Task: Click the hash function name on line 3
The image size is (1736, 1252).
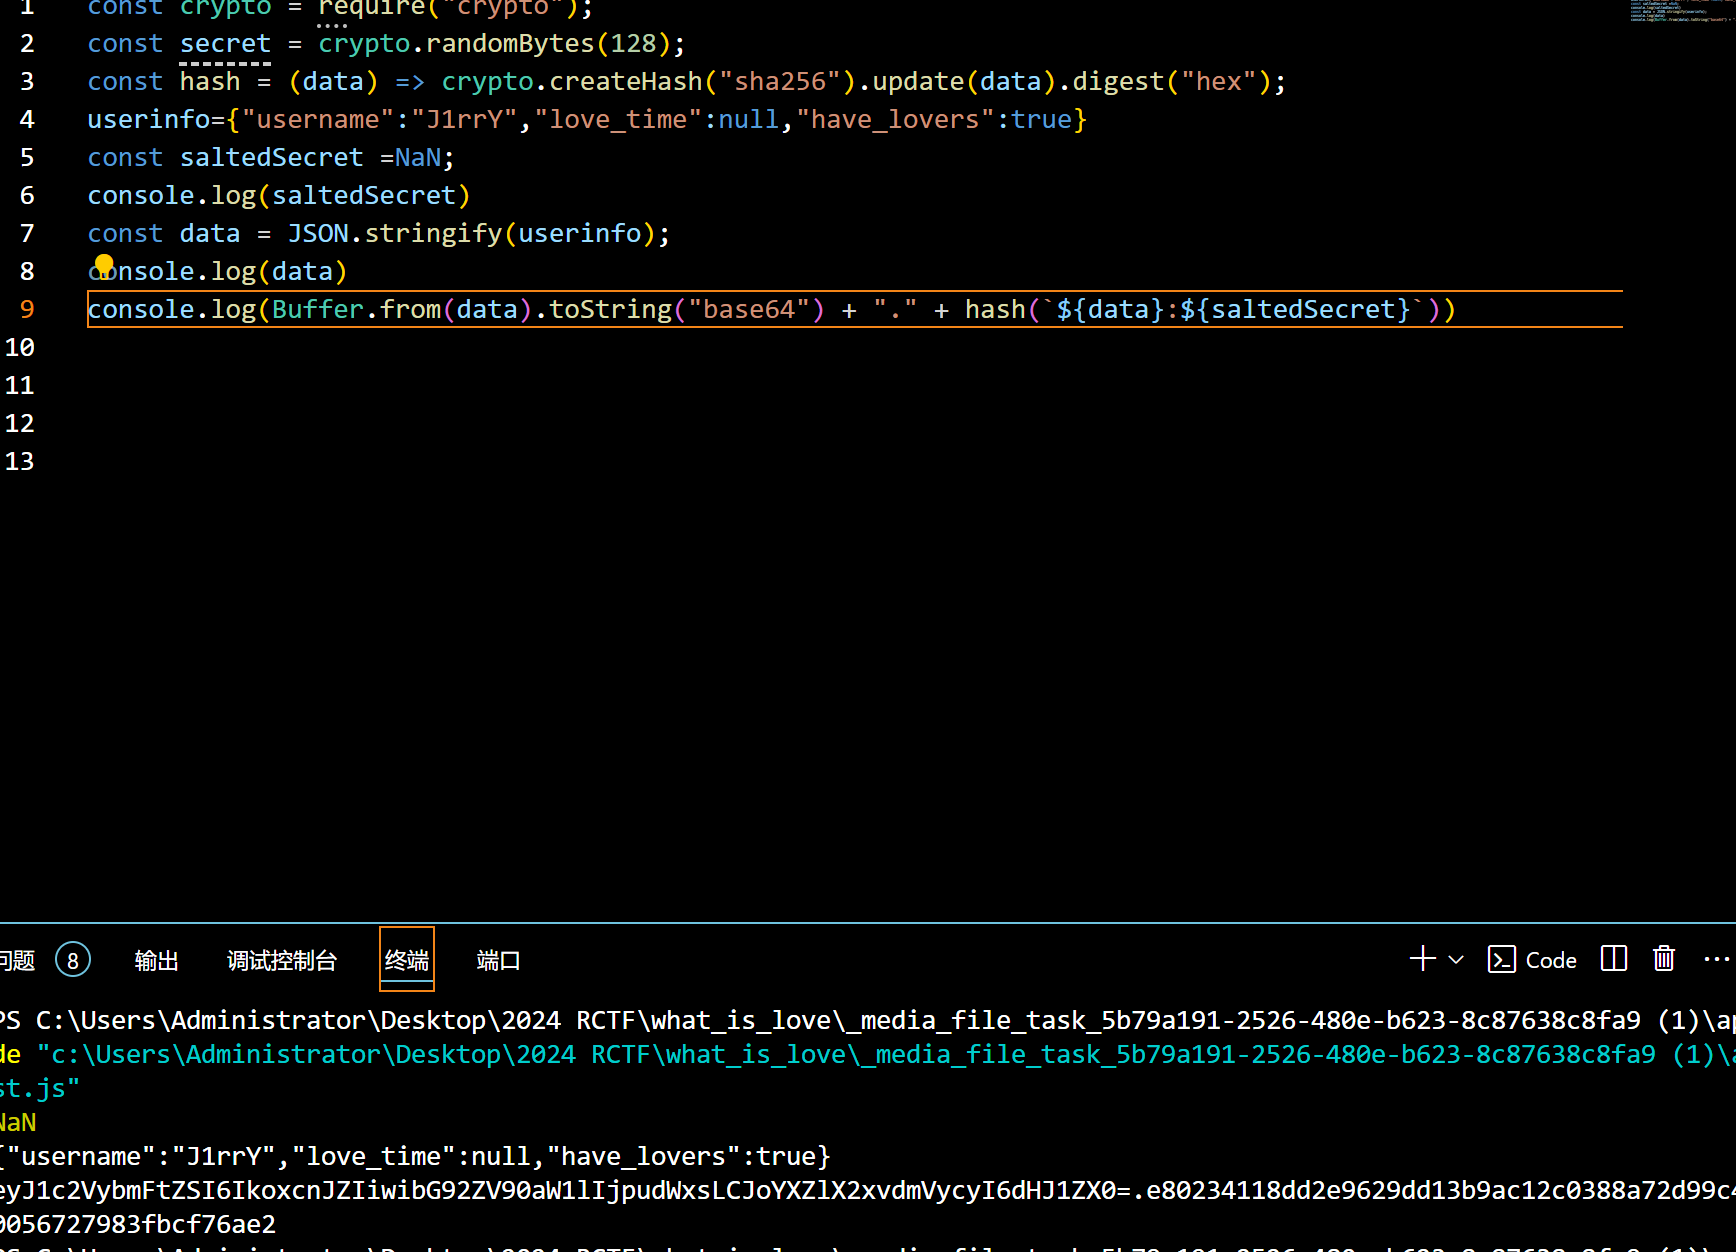Action: 210,81
